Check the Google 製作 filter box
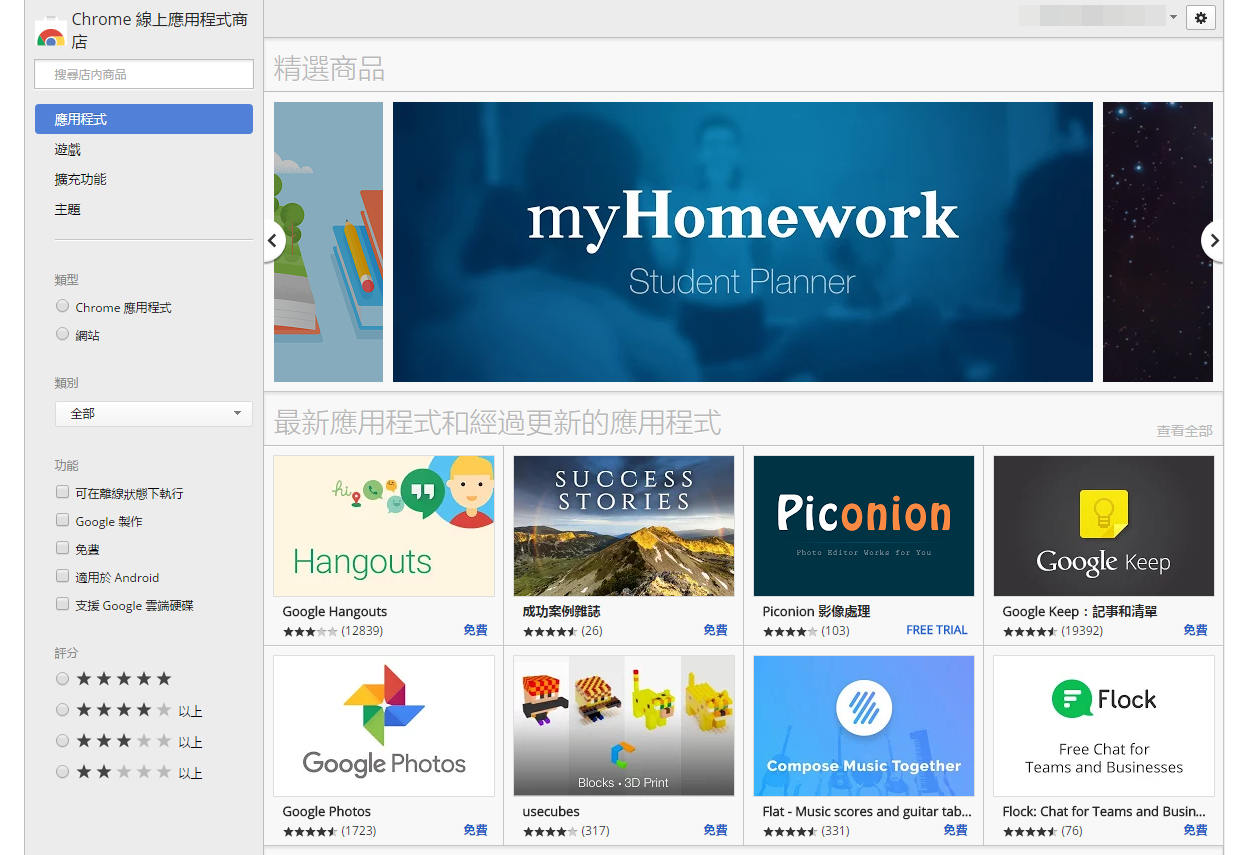The height and width of the screenshot is (855, 1250). click(63, 521)
